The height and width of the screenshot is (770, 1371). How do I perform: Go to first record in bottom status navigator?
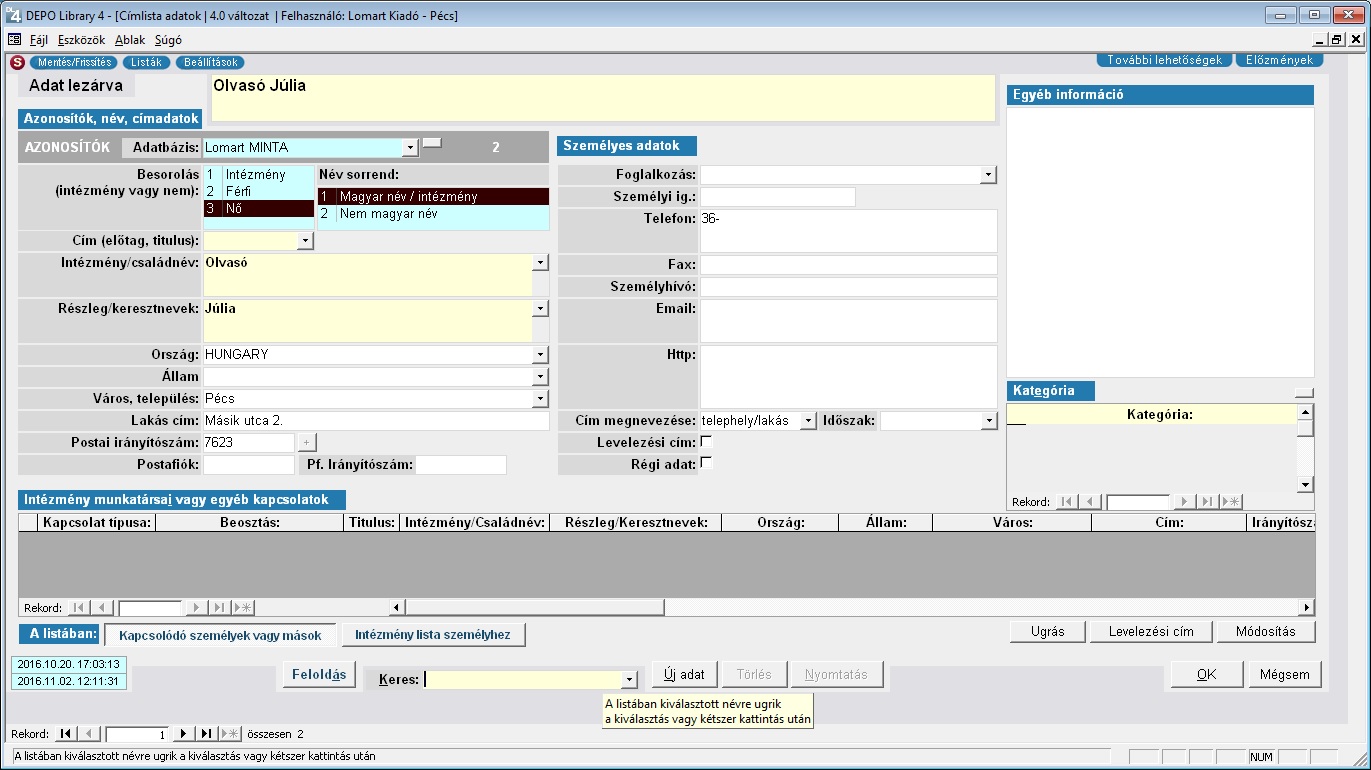click(x=67, y=734)
